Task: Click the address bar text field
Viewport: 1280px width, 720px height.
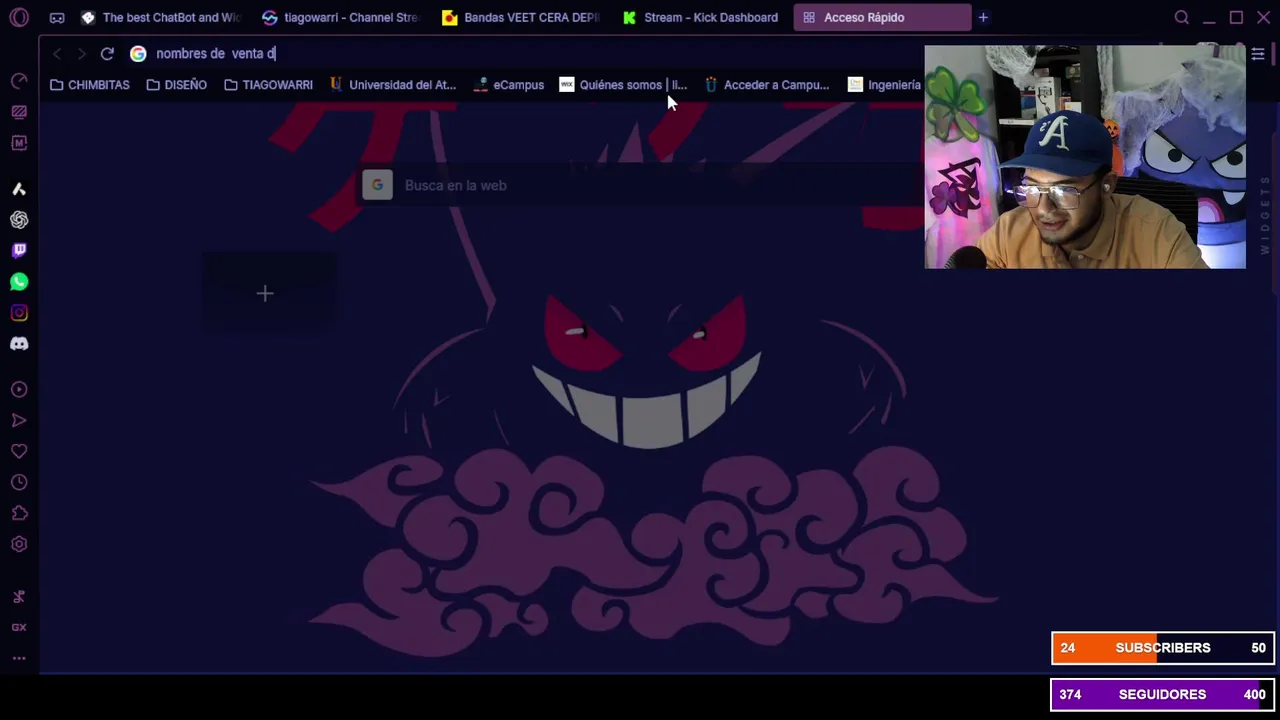Action: [x=536, y=54]
